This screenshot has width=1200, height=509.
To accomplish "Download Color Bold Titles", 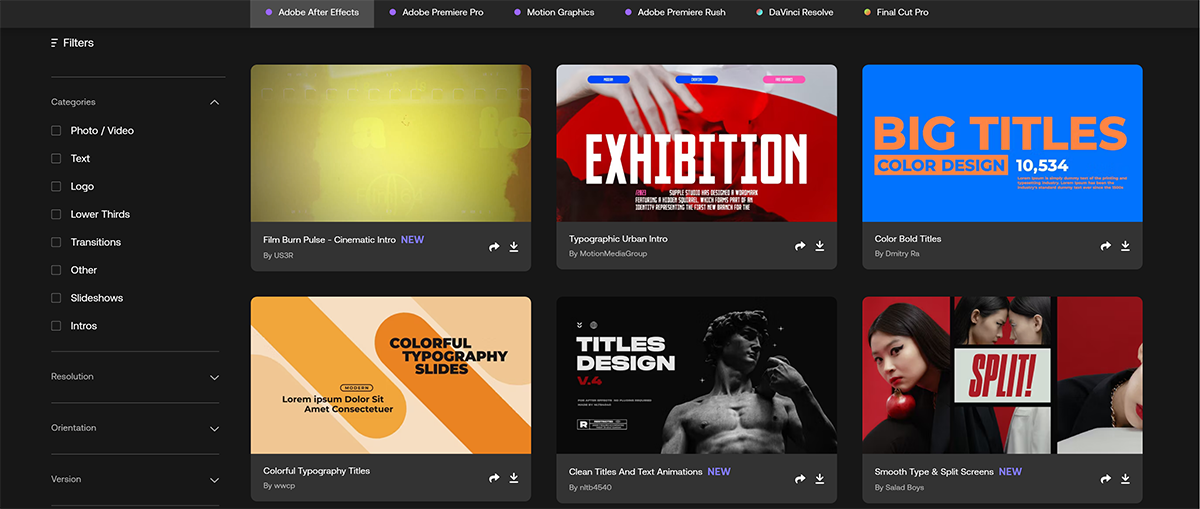I will [1126, 246].
